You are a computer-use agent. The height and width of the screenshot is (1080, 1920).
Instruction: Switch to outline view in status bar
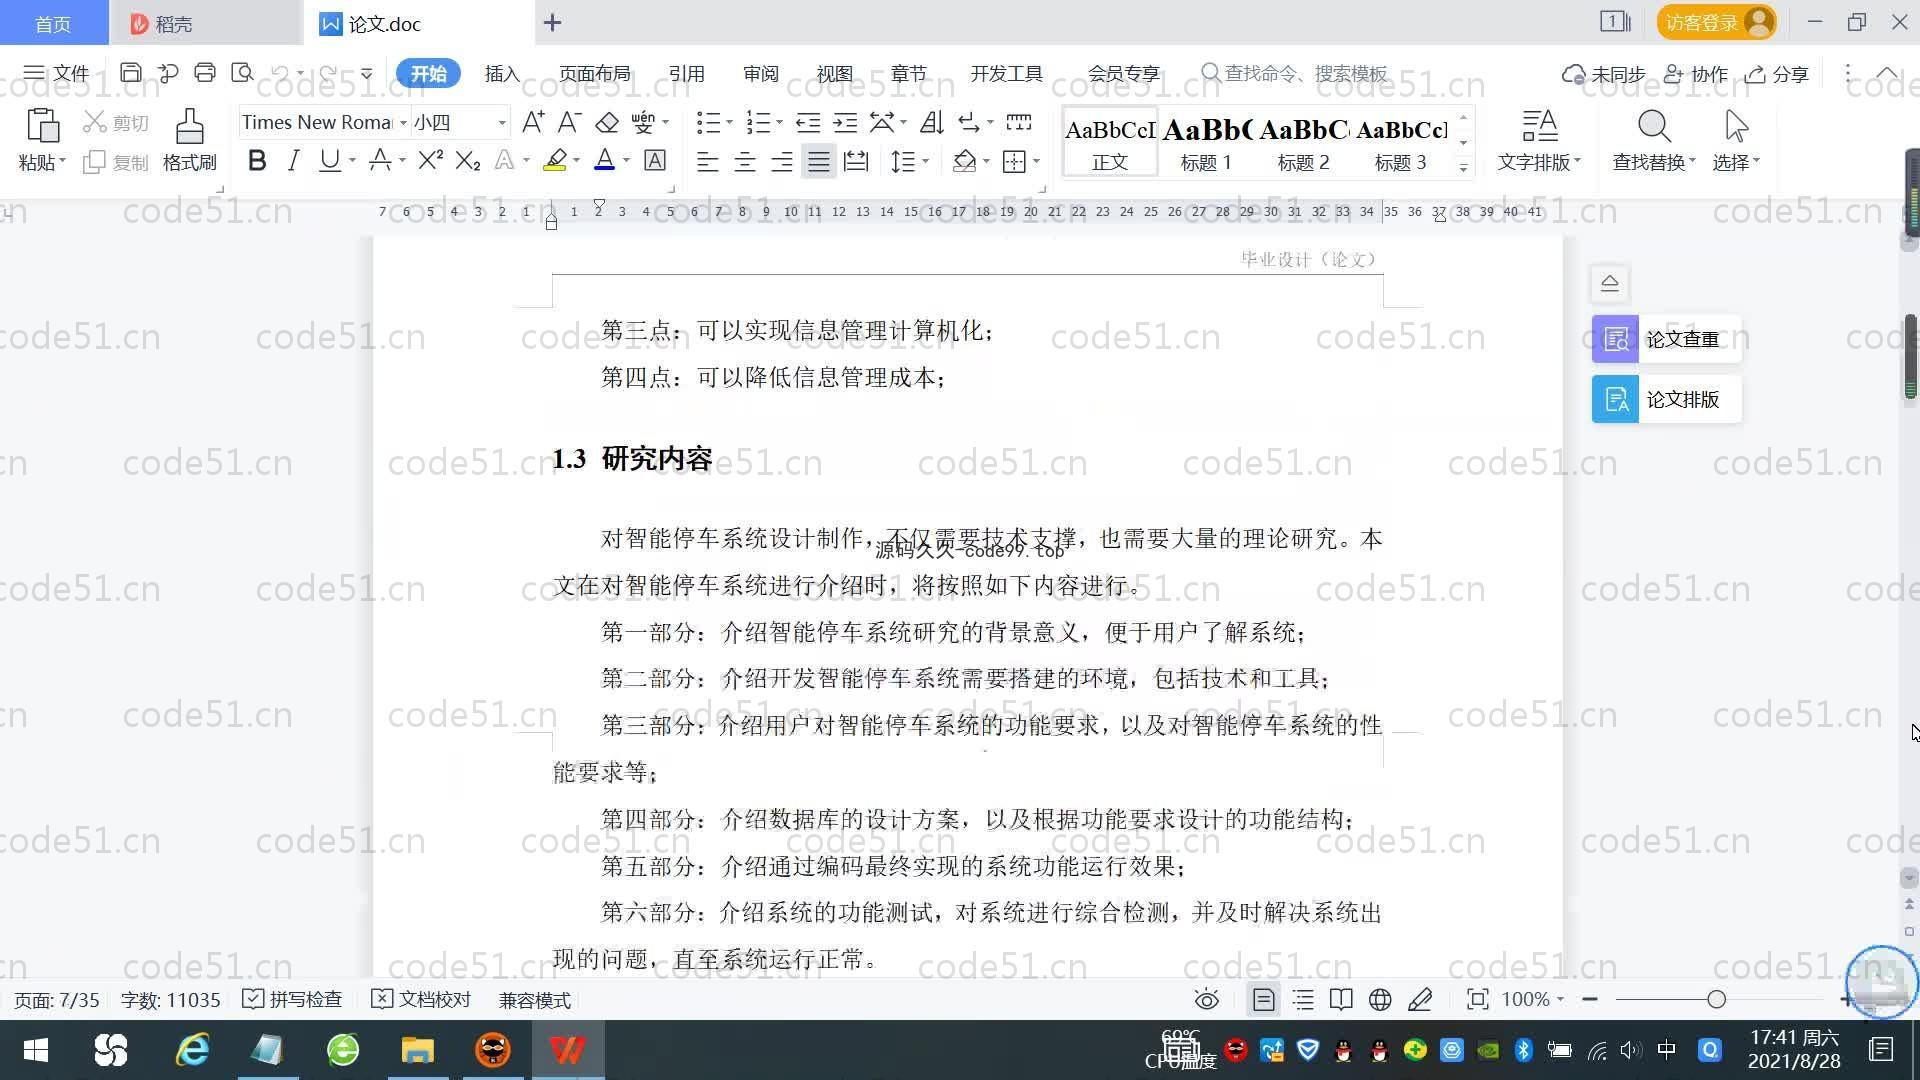[1303, 999]
